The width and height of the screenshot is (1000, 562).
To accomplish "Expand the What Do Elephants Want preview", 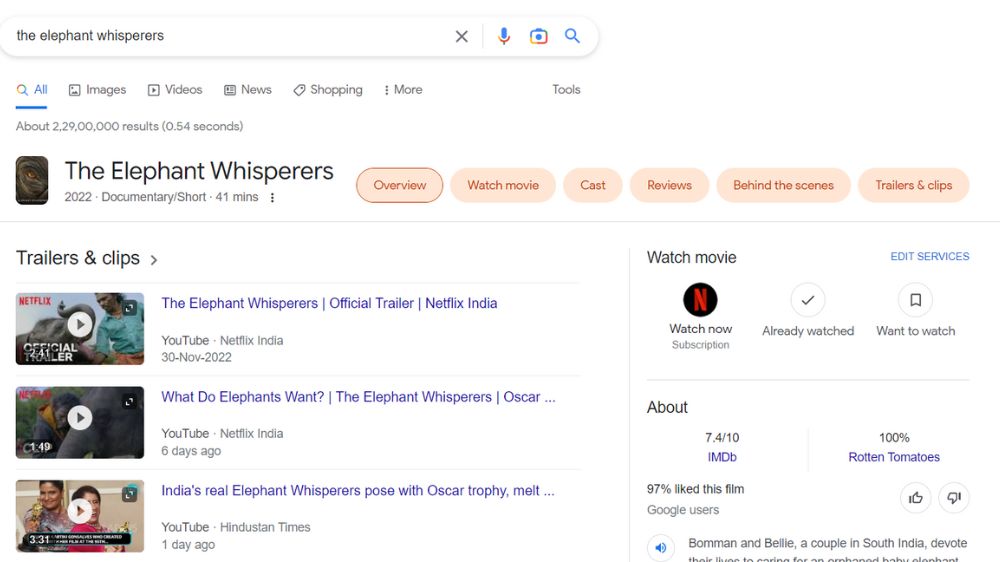I will 129,402.
